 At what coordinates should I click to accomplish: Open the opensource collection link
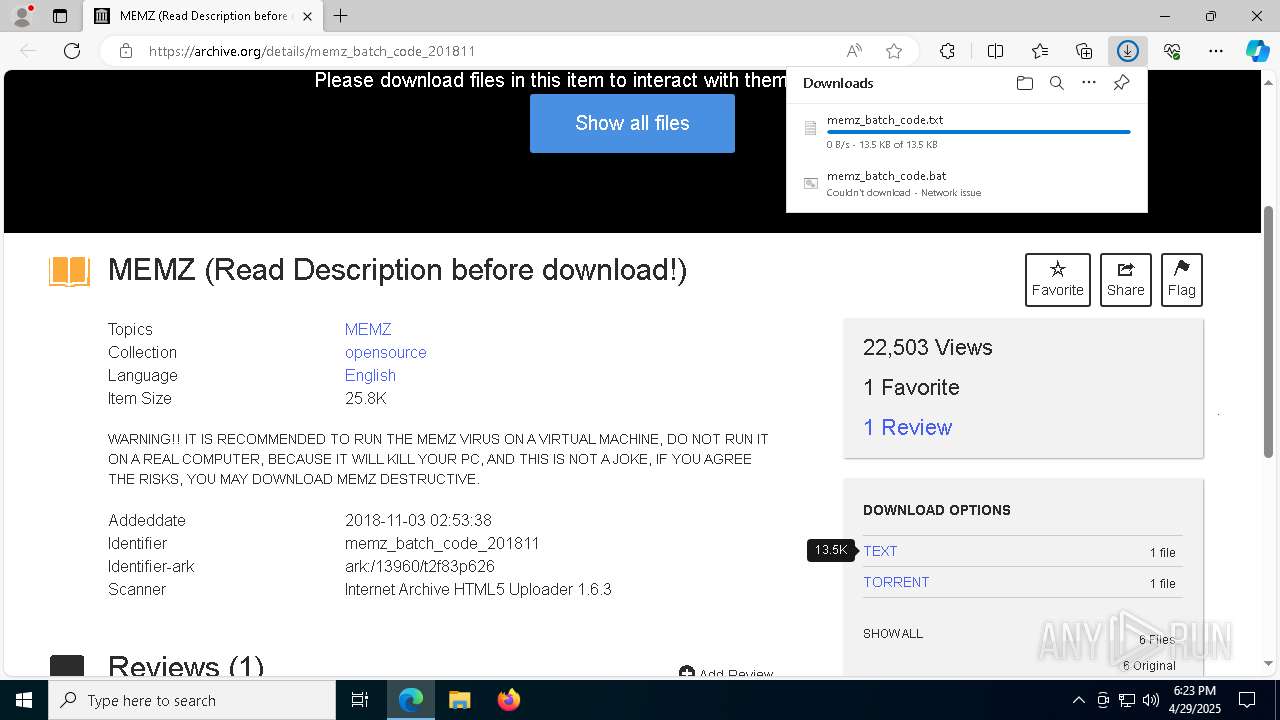(x=386, y=352)
